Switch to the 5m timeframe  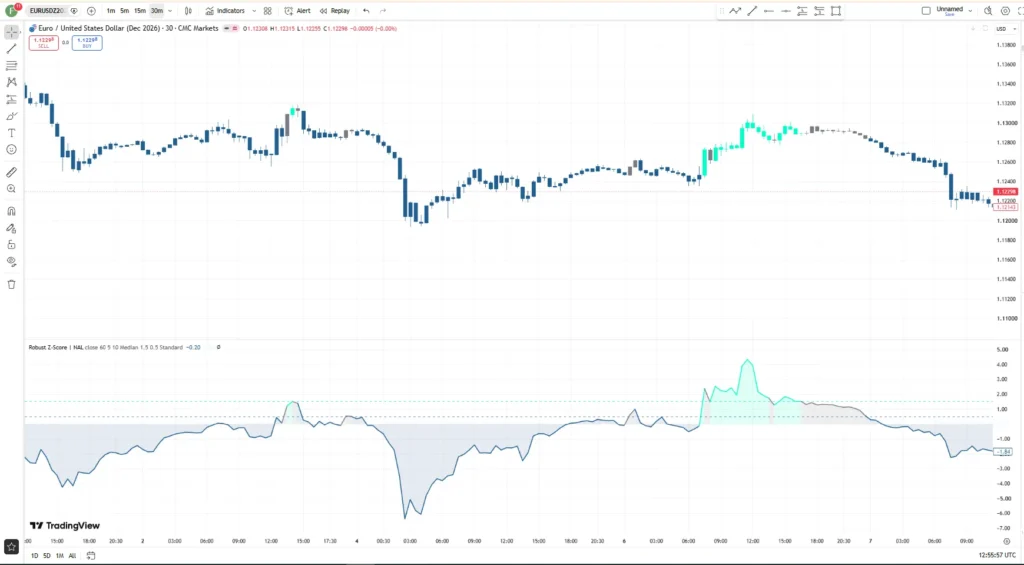(125, 10)
